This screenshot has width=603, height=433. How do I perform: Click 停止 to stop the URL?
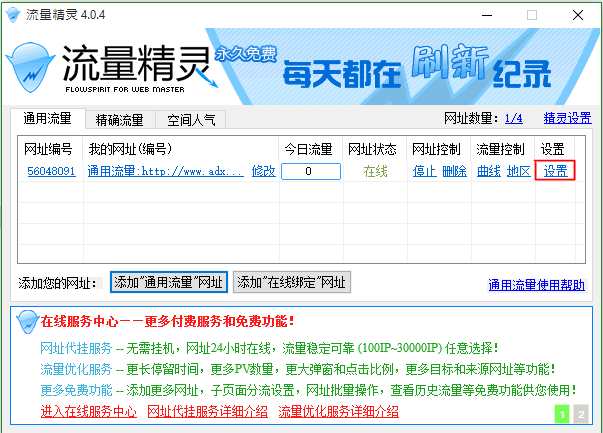[x=425, y=171]
